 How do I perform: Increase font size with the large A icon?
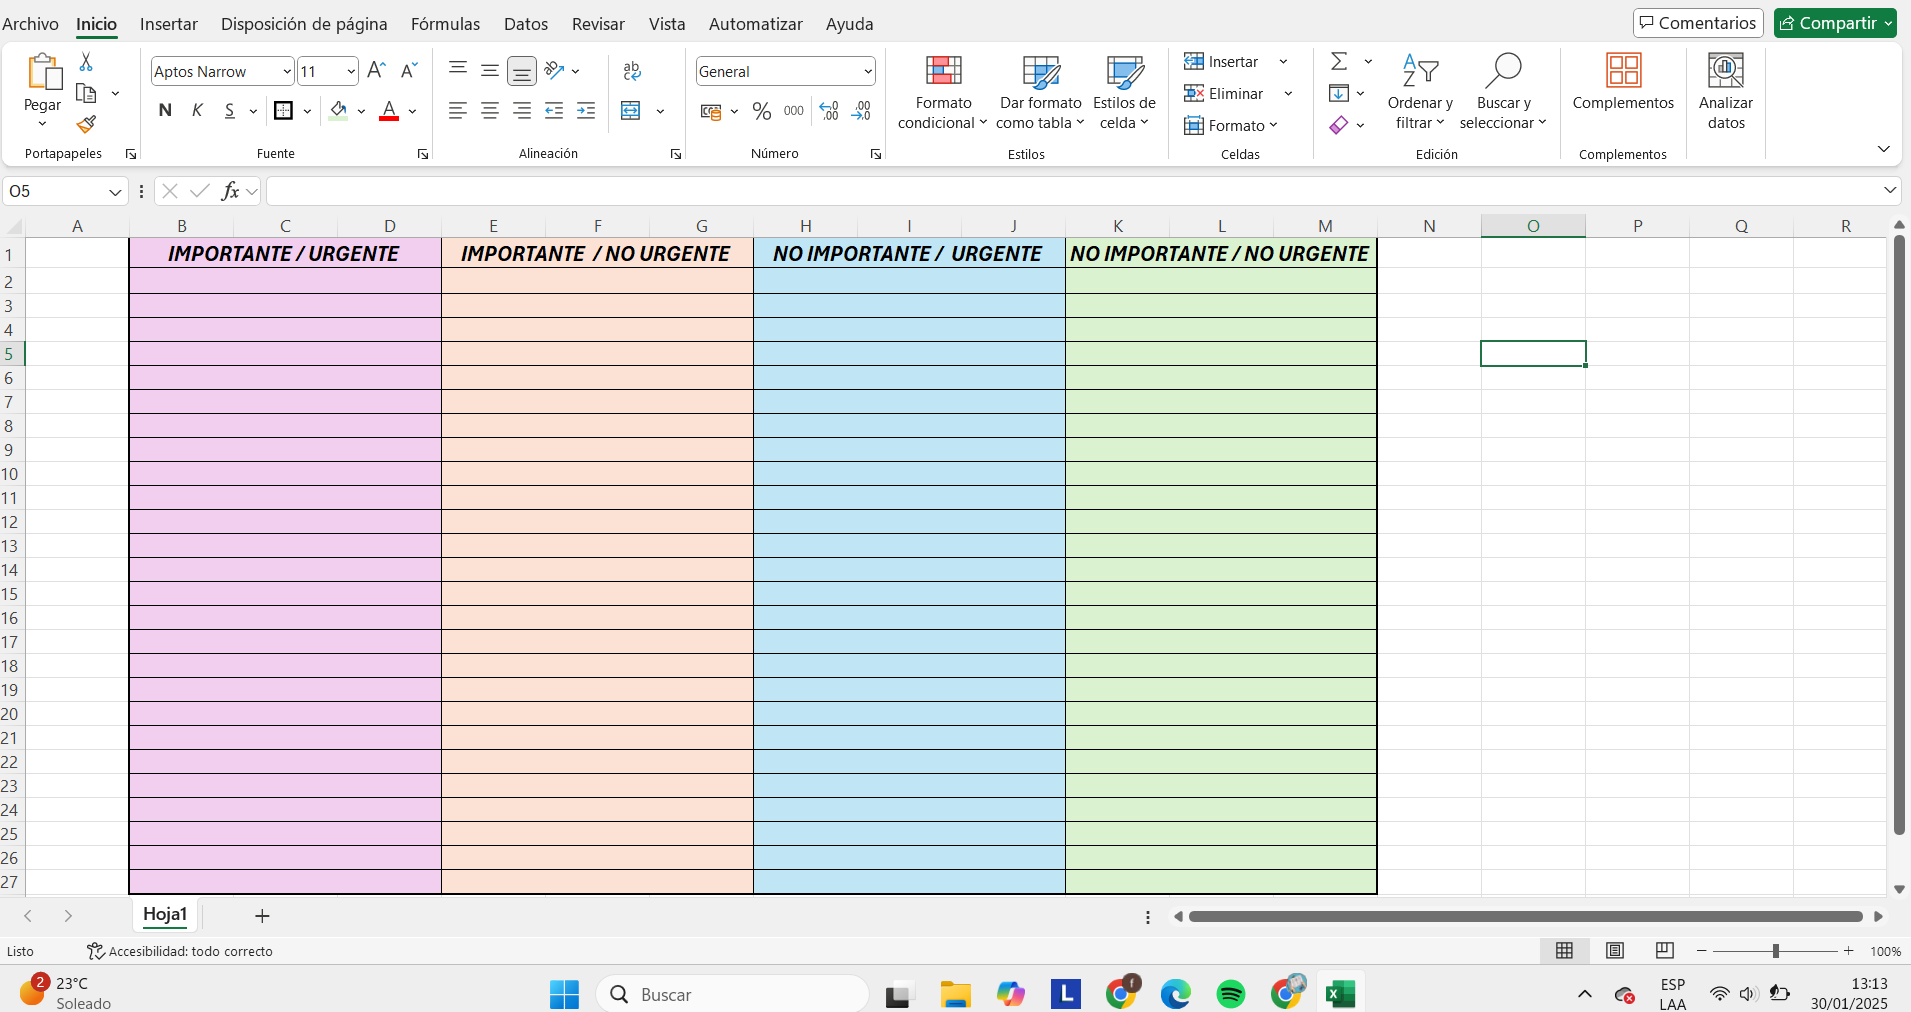click(376, 70)
